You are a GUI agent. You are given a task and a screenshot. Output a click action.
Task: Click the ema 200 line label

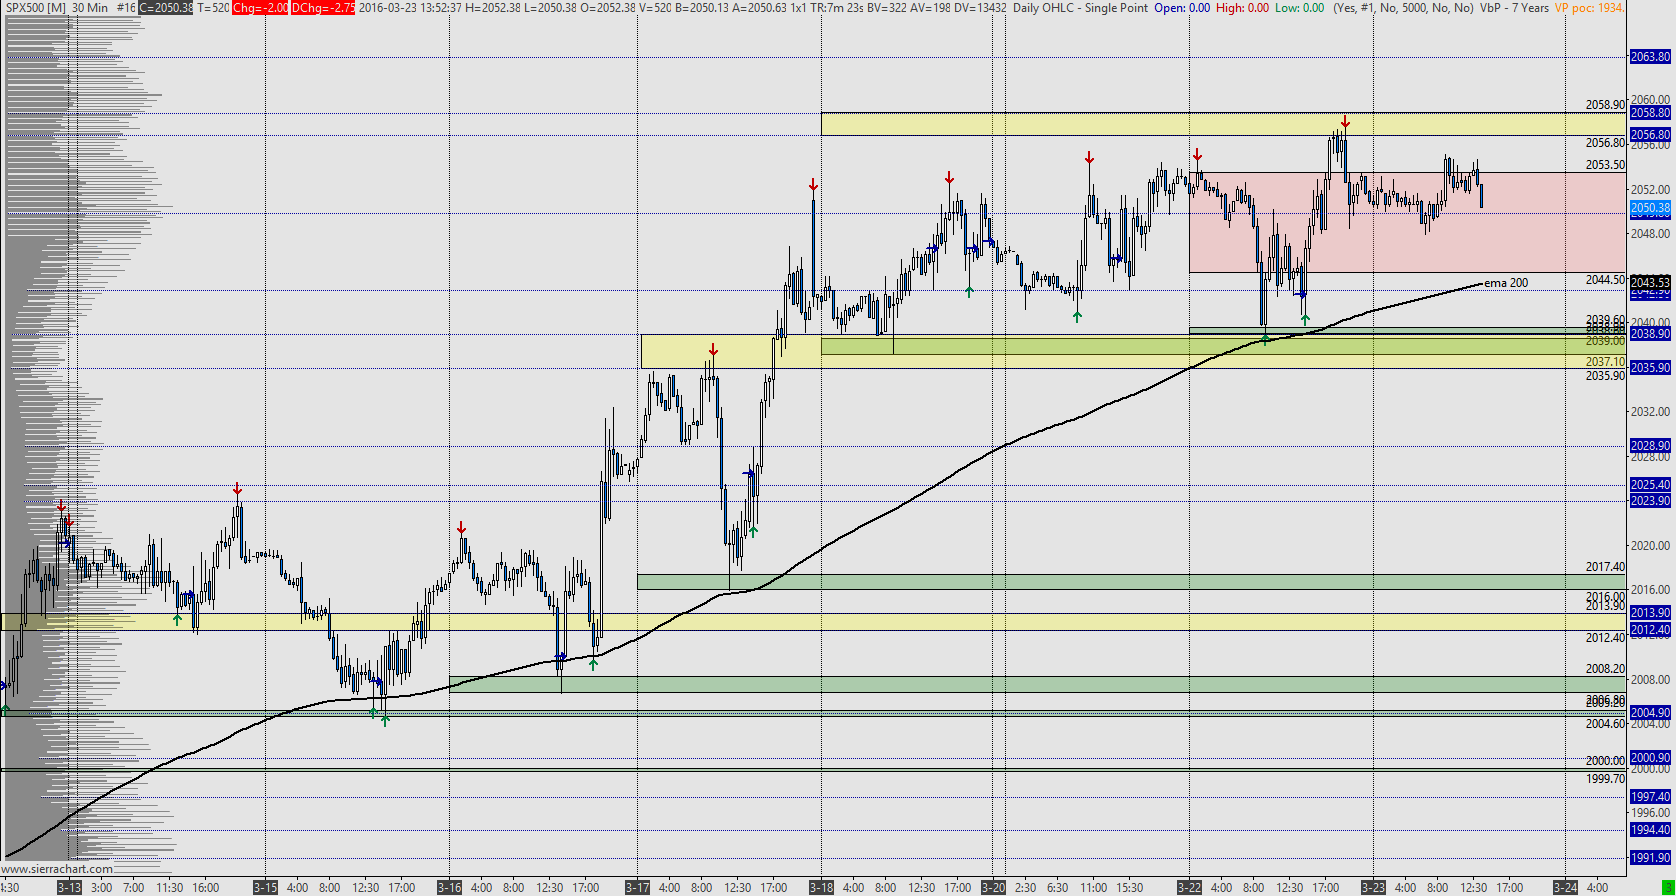coord(1506,283)
